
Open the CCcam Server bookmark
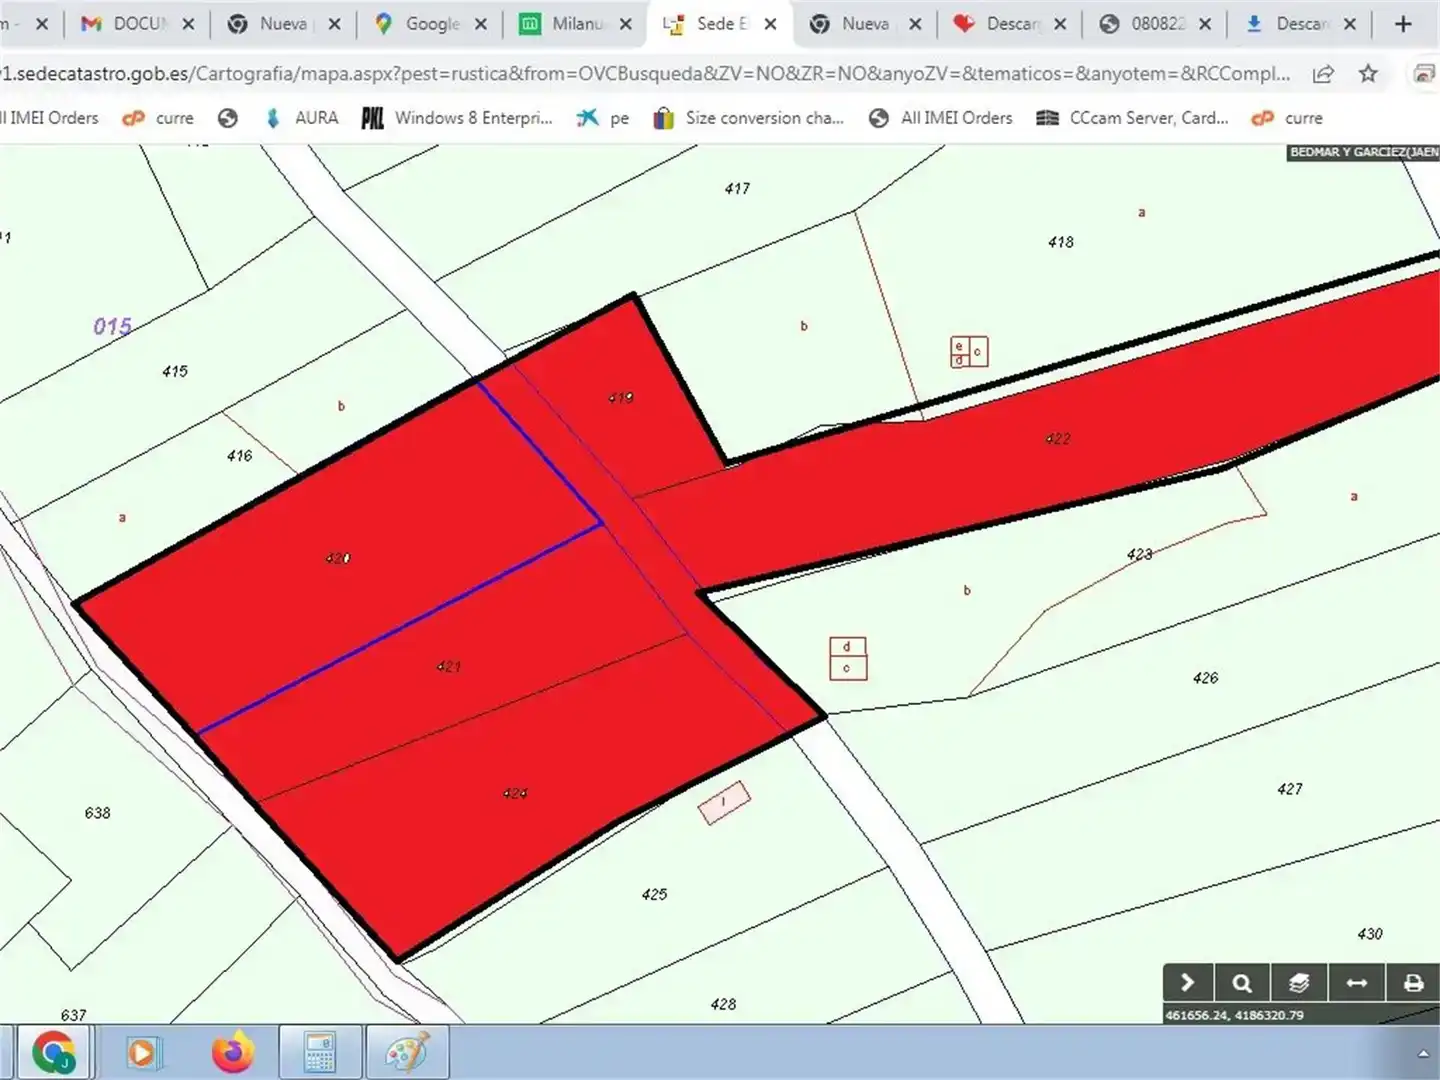pos(1132,118)
